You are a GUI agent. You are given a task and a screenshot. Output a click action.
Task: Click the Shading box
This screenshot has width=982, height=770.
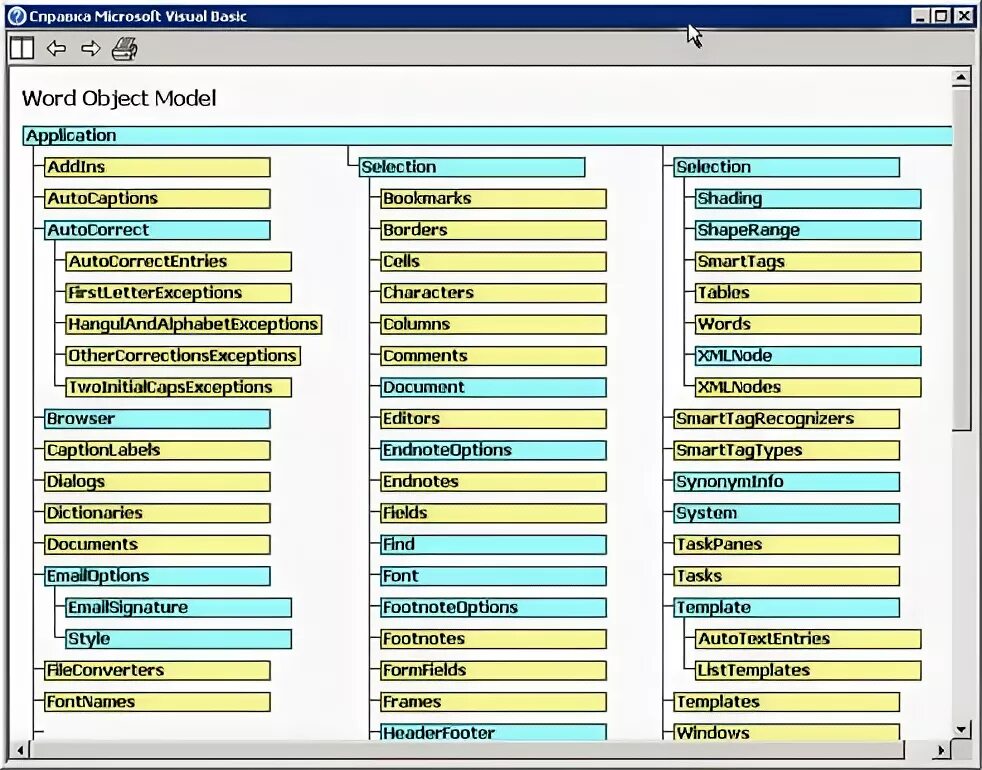809,199
